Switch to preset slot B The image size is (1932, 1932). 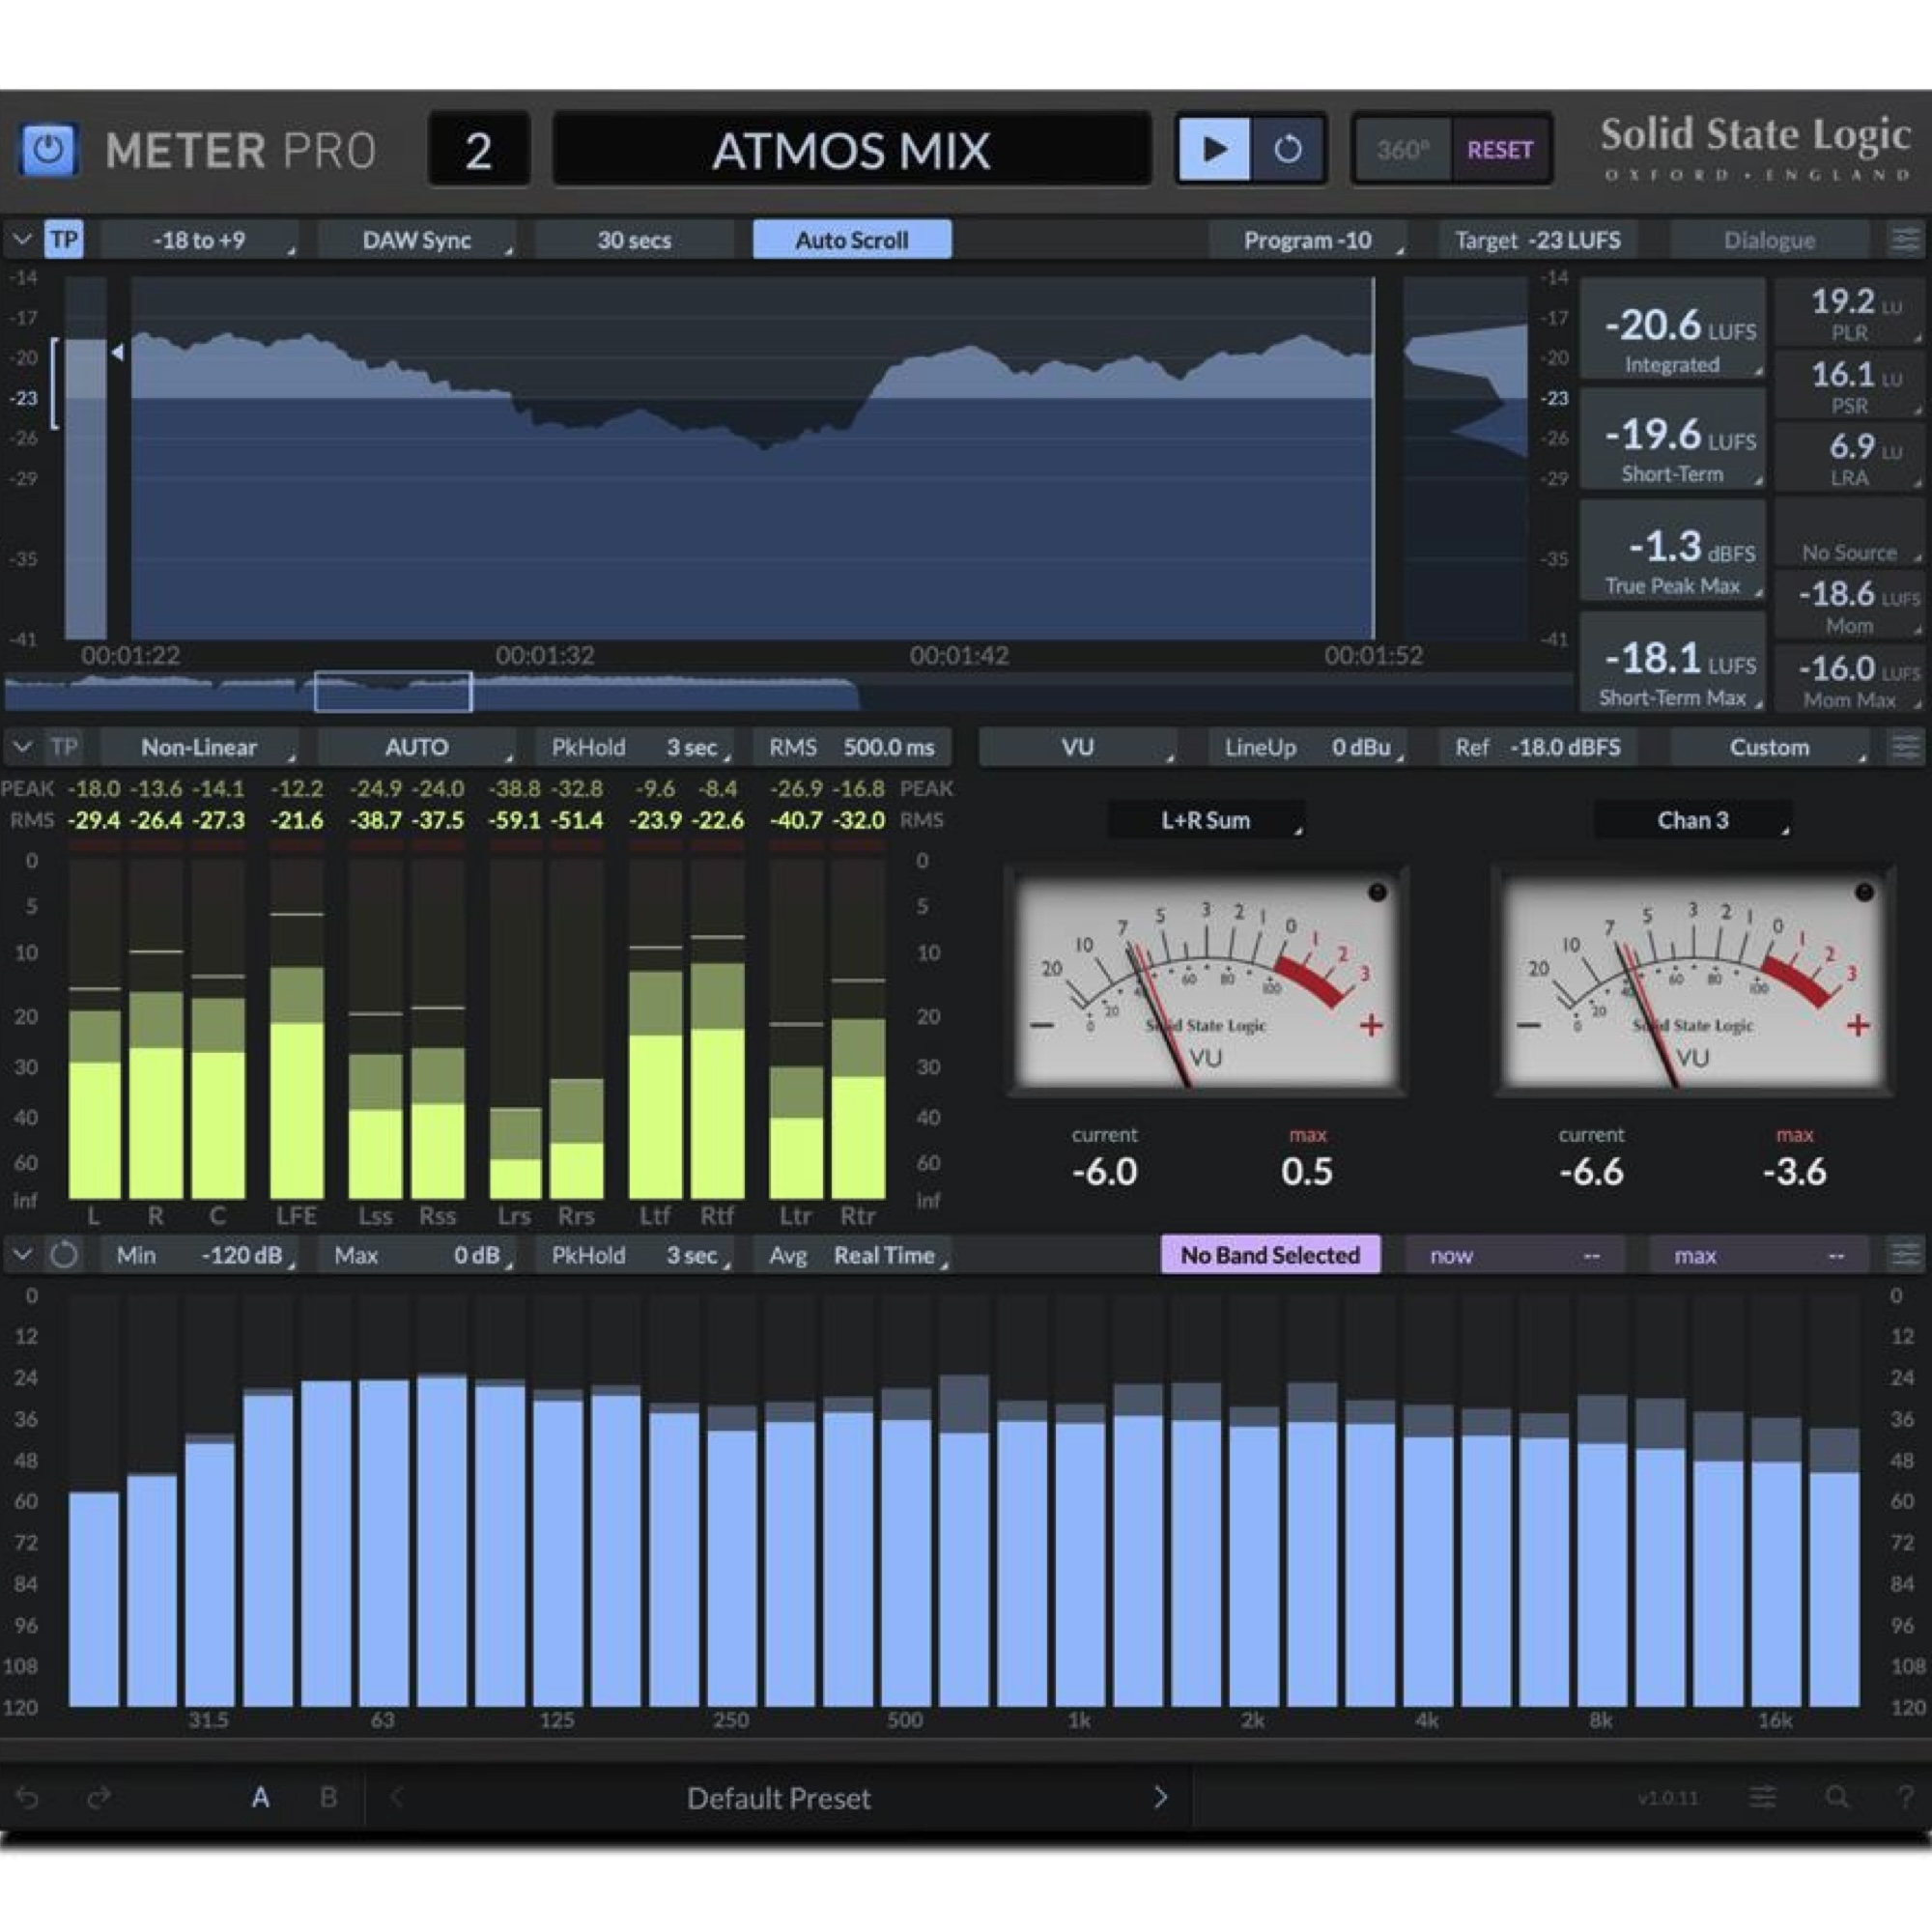[x=327, y=1797]
